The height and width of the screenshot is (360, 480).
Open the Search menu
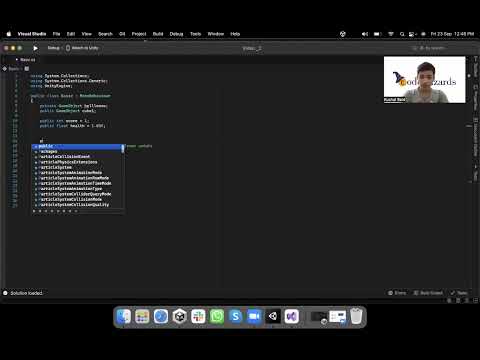[x=105, y=34]
